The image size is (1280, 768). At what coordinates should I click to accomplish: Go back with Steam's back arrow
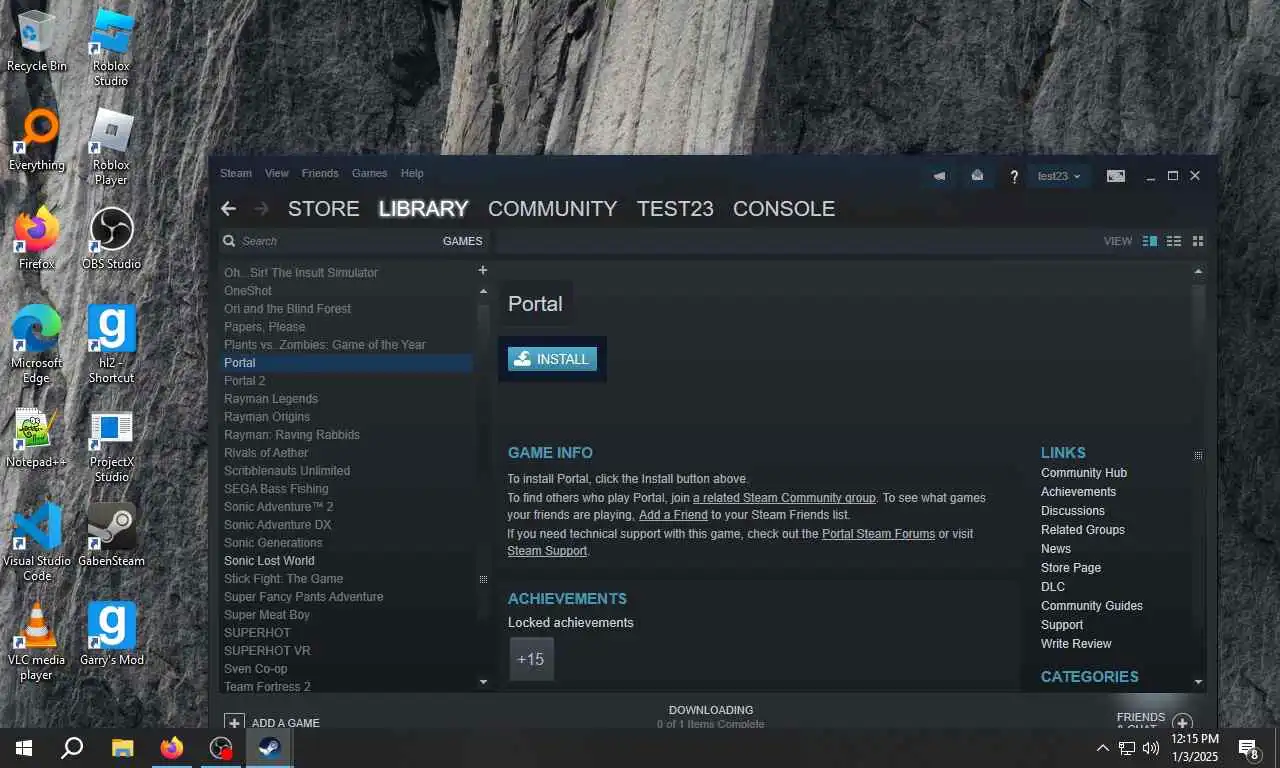pyautogui.click(x=228, y=208)
